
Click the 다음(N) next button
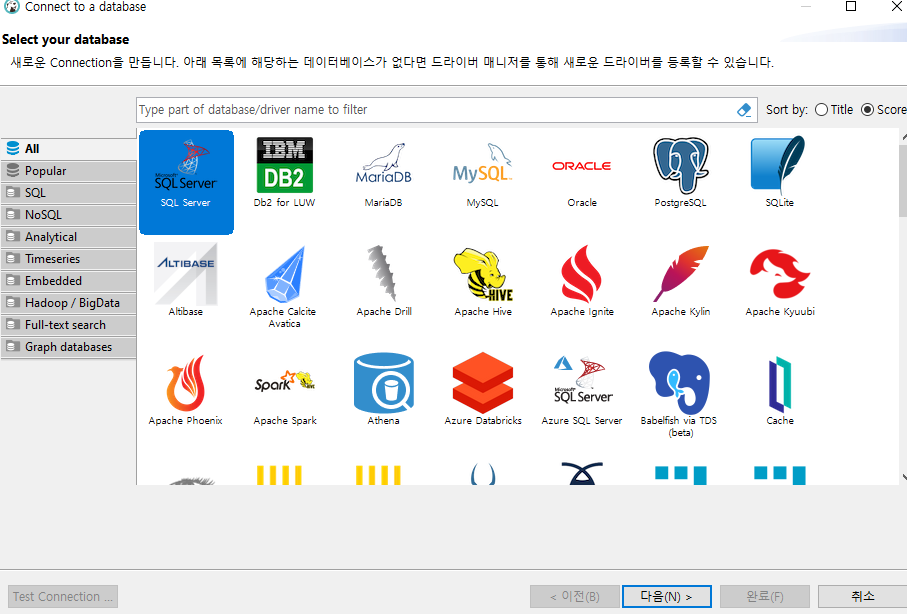point(666,596)
